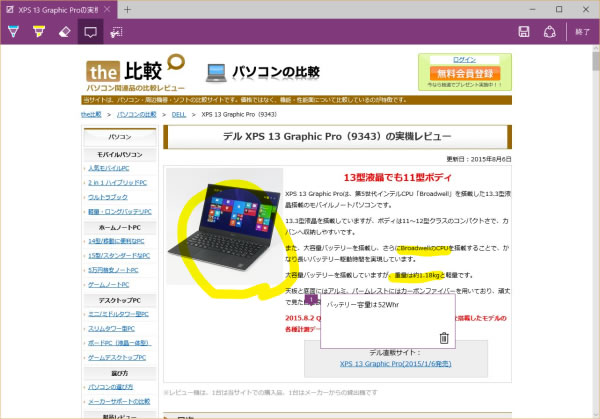The height and width of the screenshot is (419, 600).
Task: Click the purple note marker numbered 1
Action: coord(311,299)
